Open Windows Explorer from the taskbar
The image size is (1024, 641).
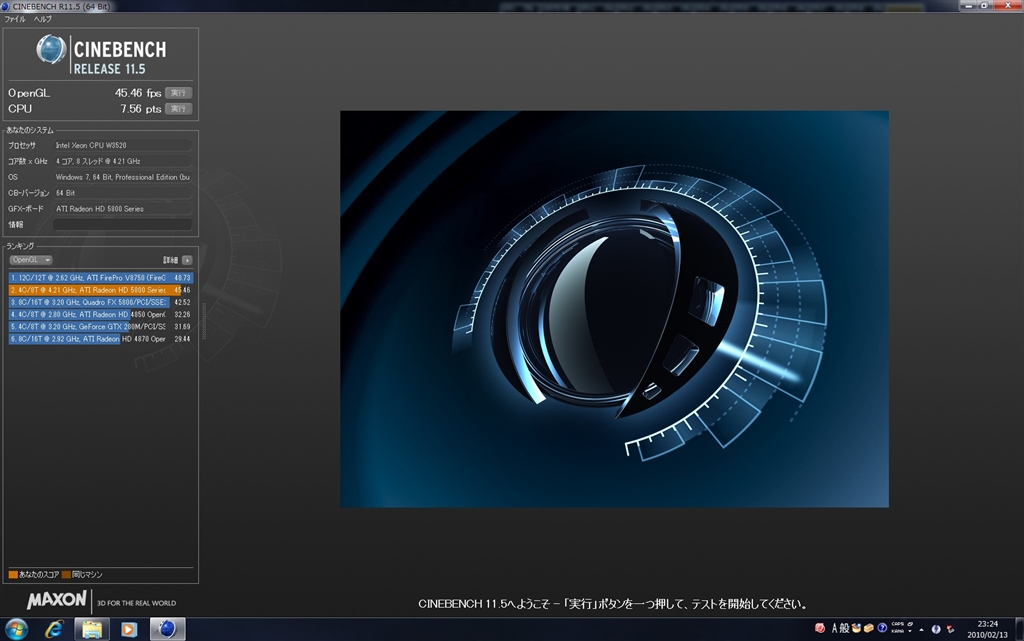pos(92,629)
